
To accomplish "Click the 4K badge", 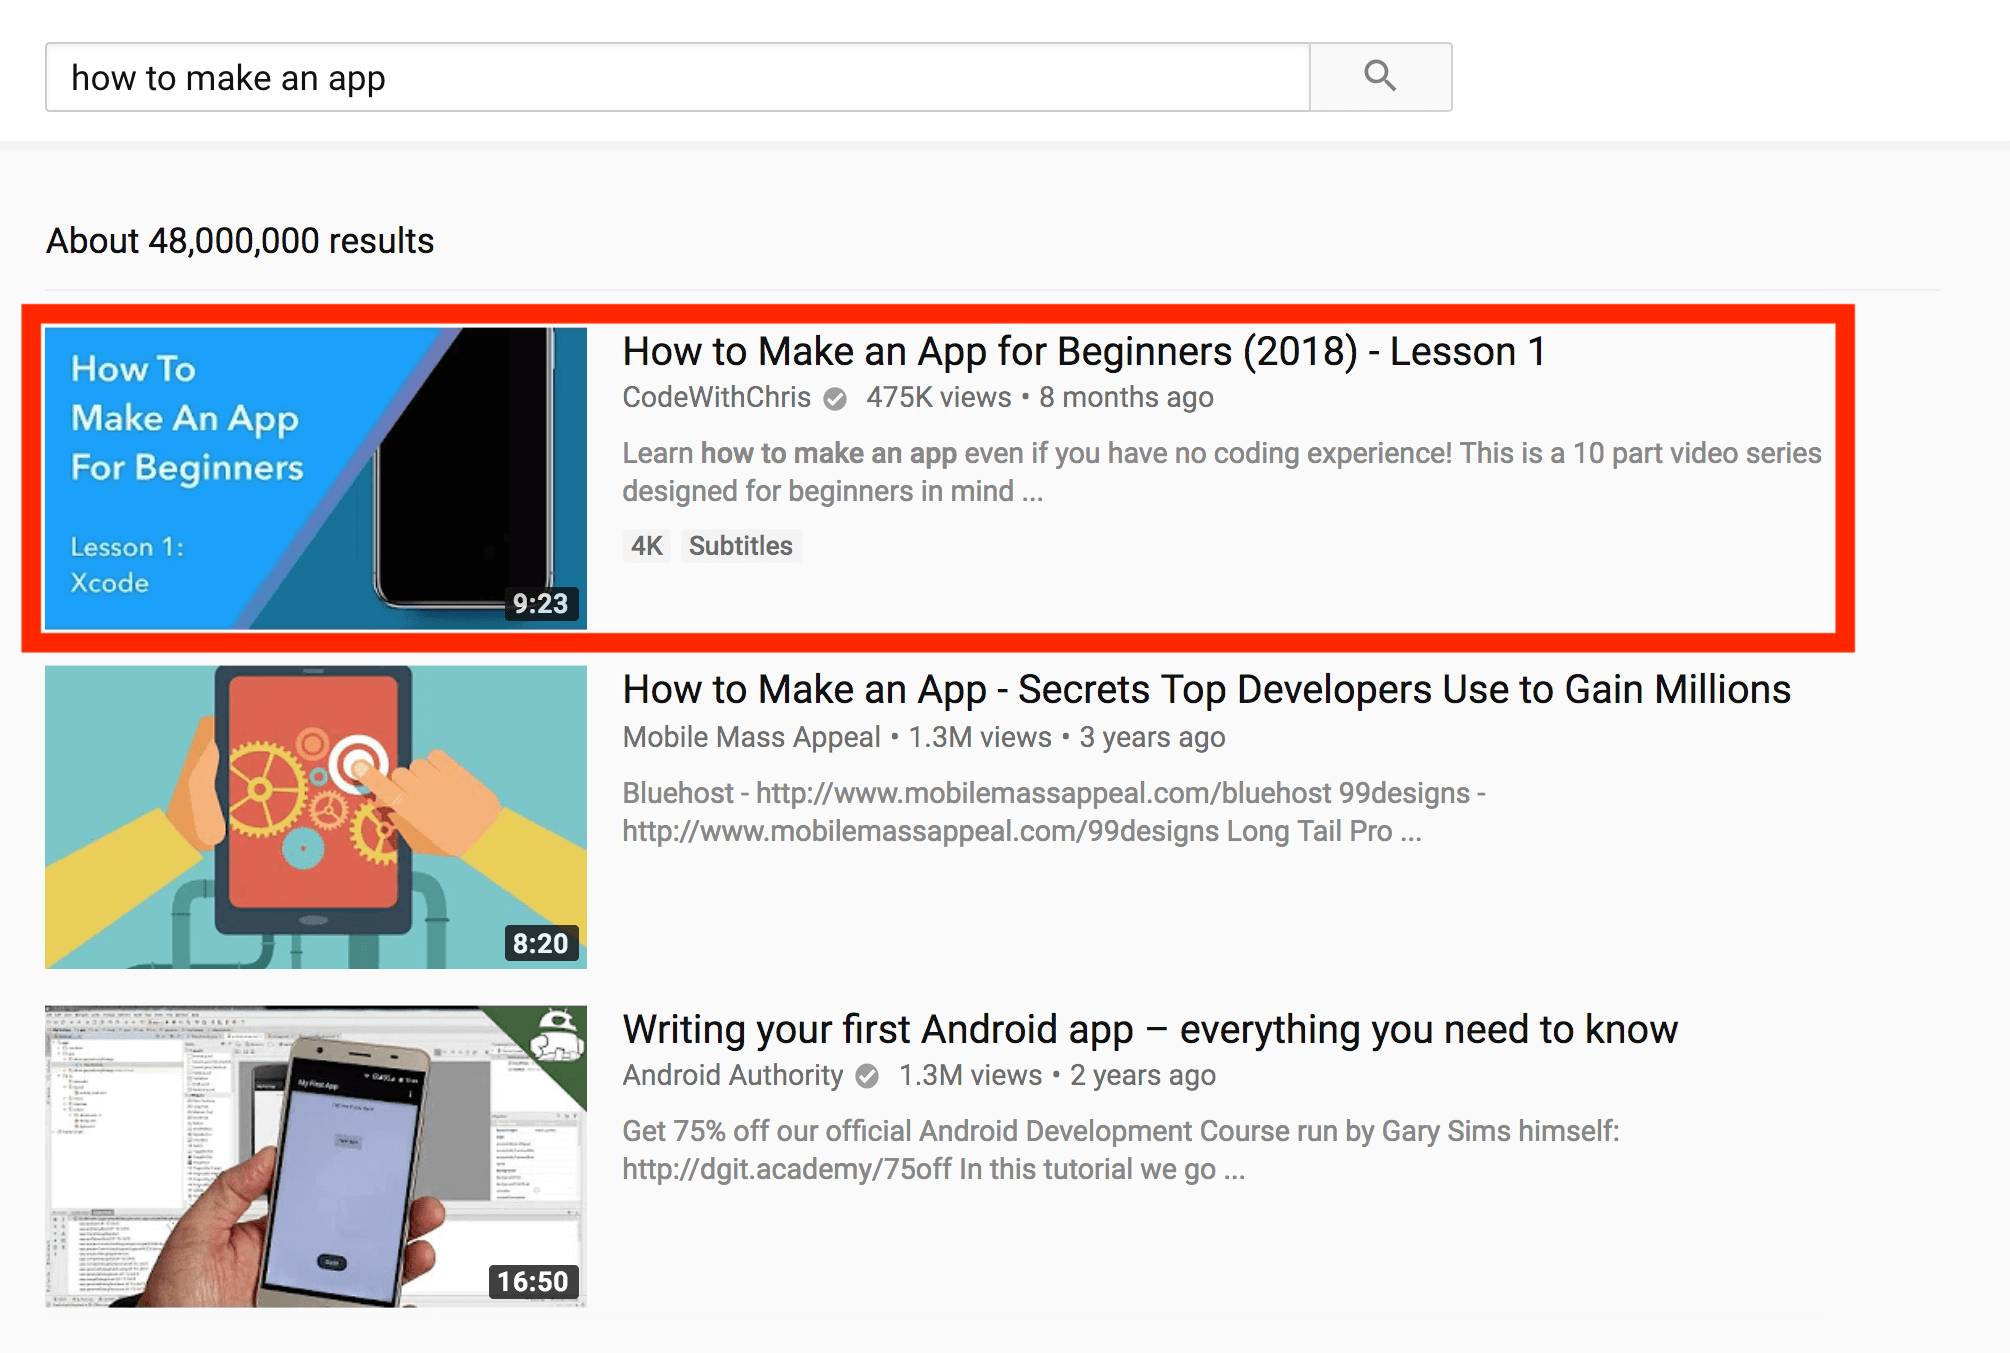I will click(646, 546).
